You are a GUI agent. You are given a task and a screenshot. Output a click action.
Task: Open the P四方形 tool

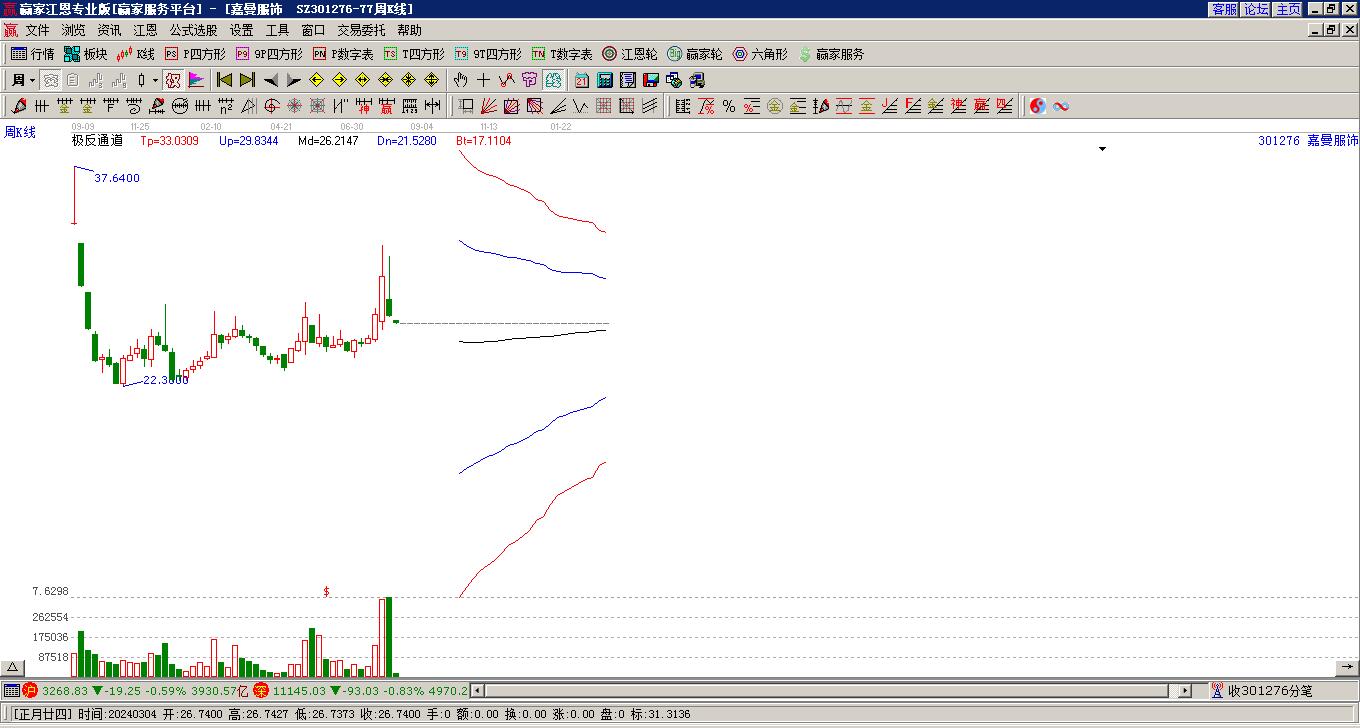point(196,54)
